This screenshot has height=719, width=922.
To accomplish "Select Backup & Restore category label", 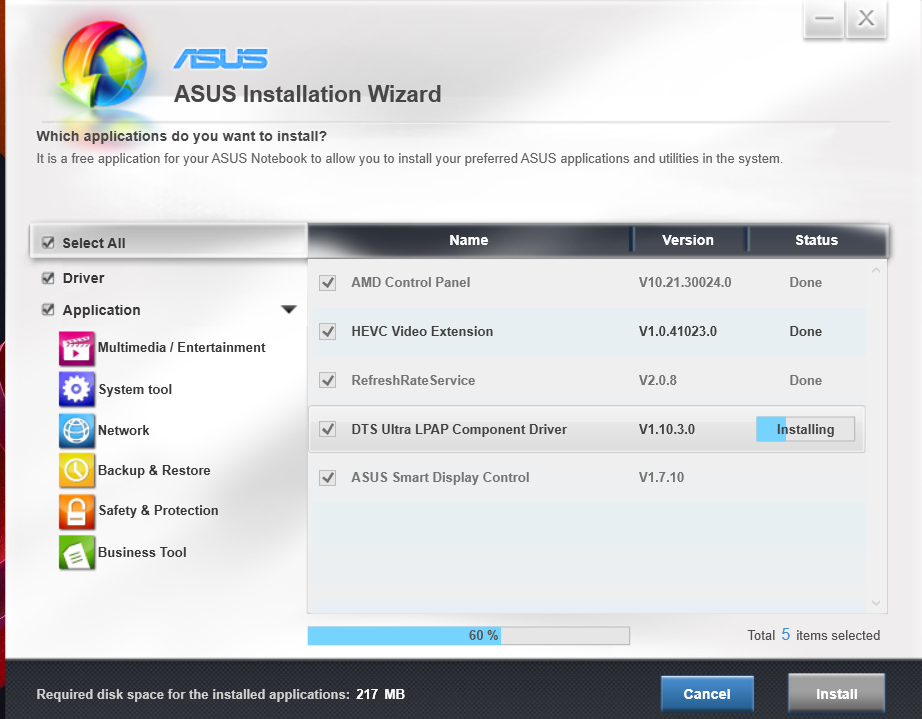I will [154, 470].
